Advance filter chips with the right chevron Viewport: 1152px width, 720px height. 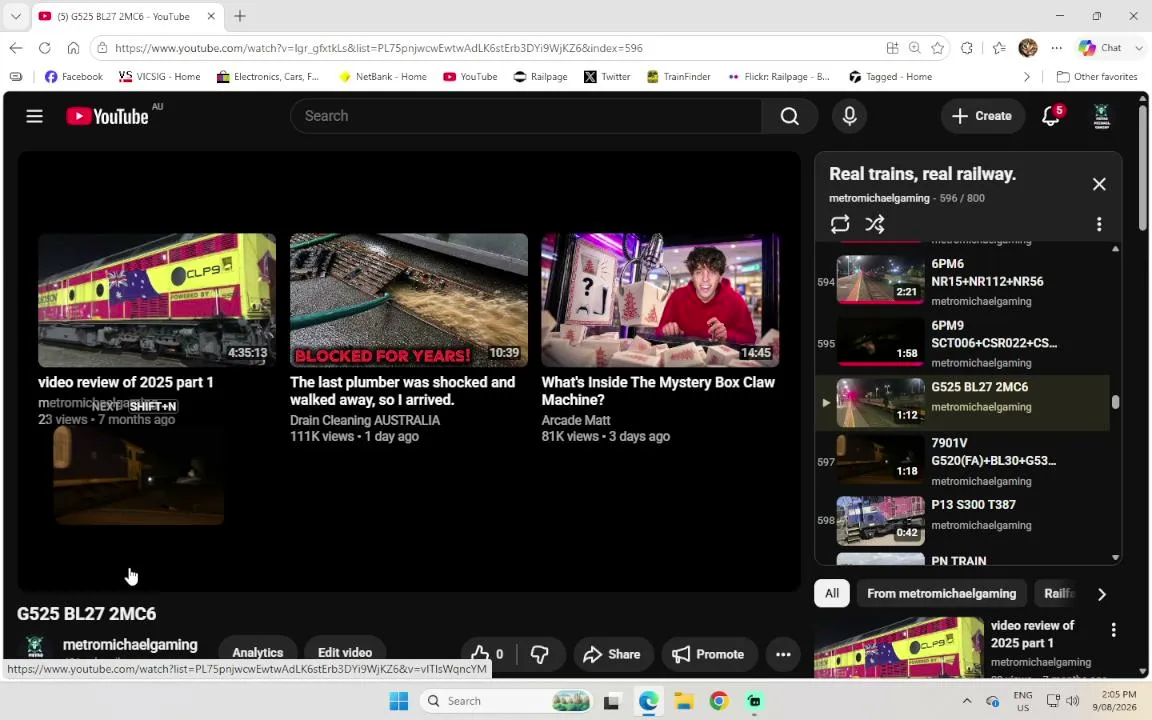[x=1101, y=594]
